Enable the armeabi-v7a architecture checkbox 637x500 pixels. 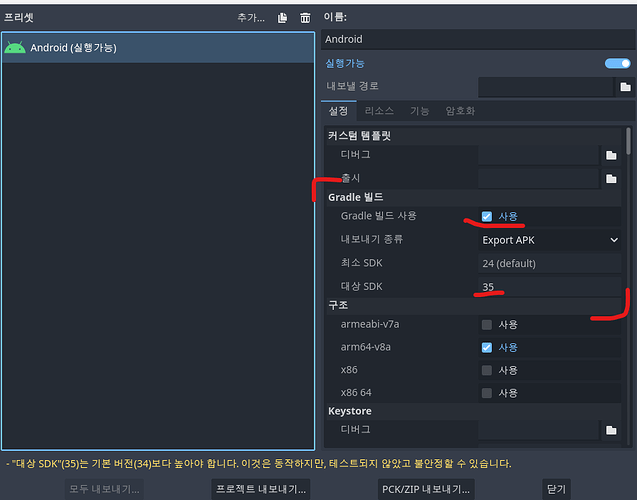pyautogui.click(x=487, y=325)
